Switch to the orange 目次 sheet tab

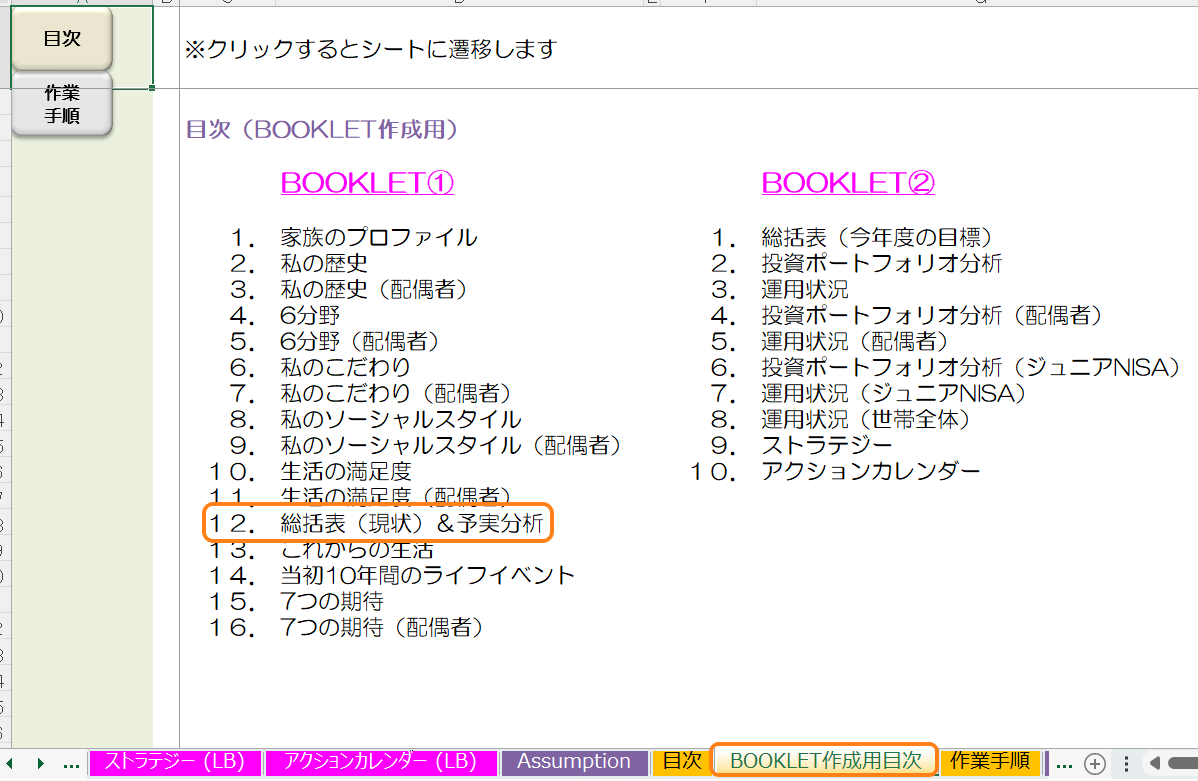pyautogui.click(x=682, y=762)
